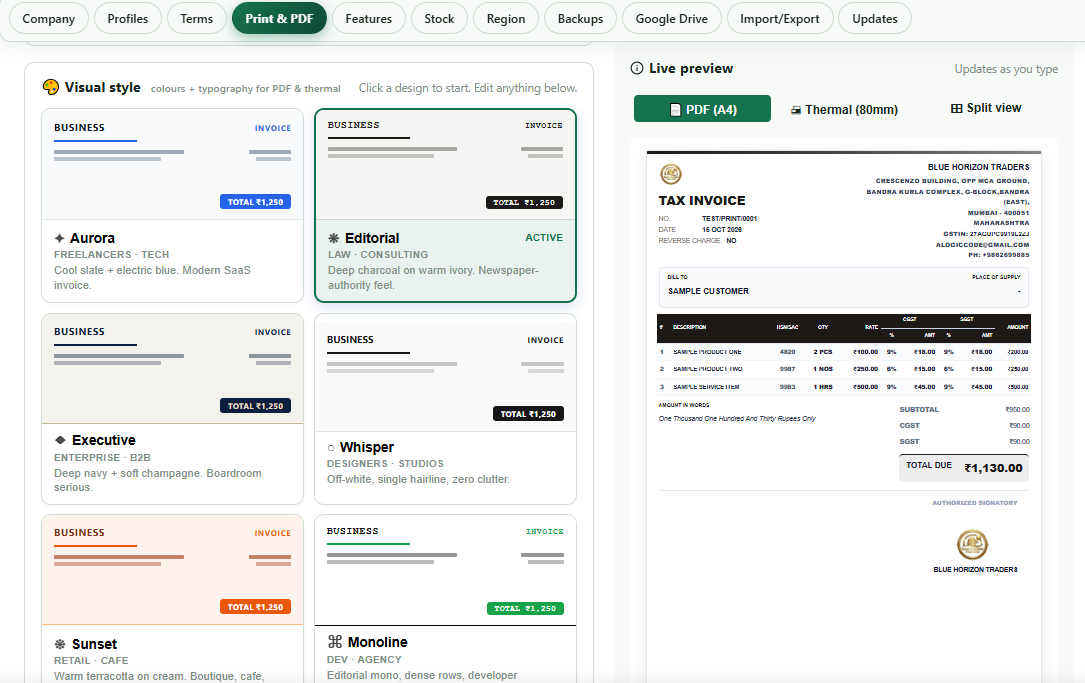Click SAMPLE CUSTOMER in bill-to box
This screenshot has width=1085, height=683.
click(x=708, y=291)
